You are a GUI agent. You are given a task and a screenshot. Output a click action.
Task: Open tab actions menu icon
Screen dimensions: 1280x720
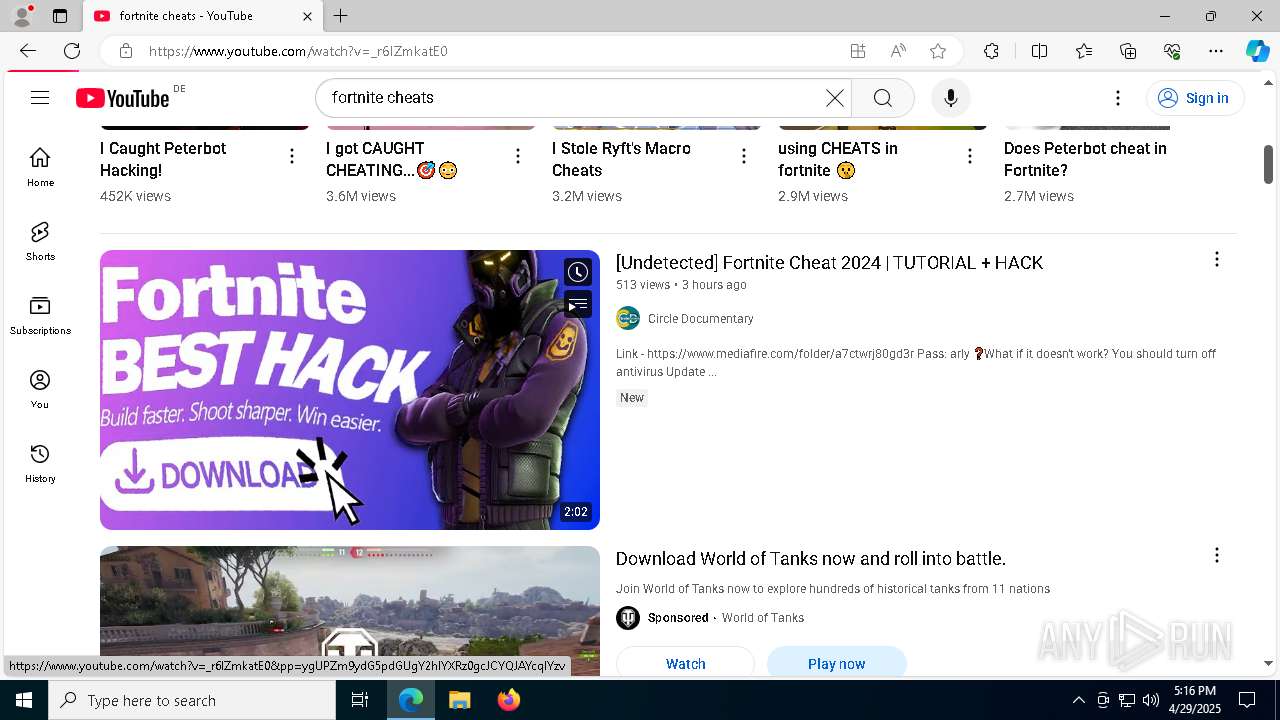click(x=60, y=16)
